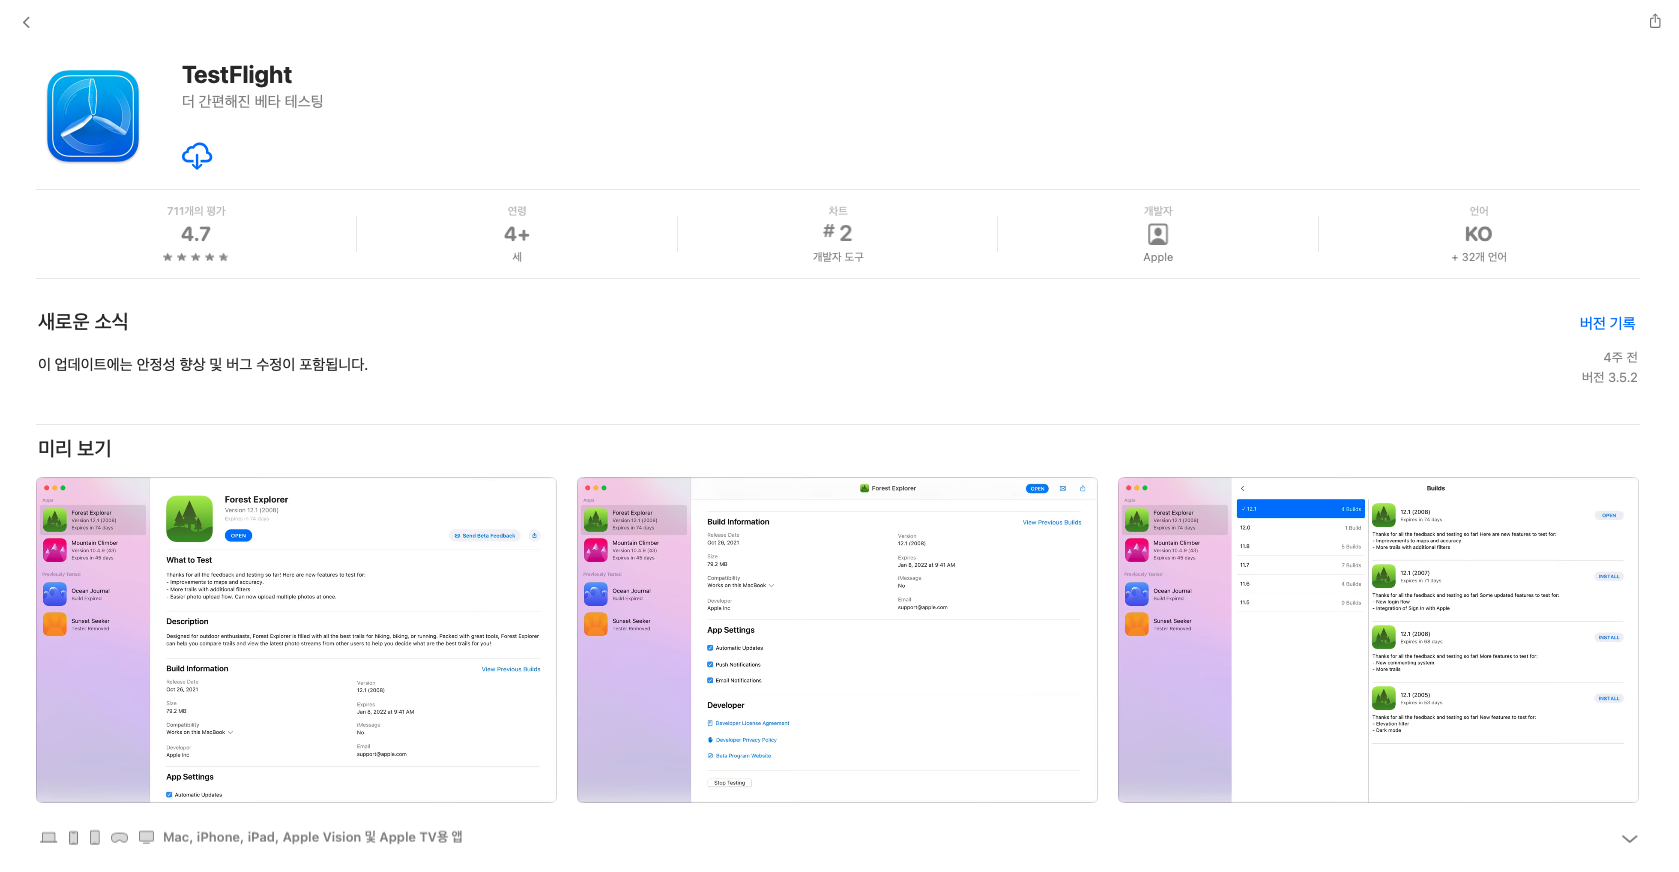Open 버전 기록 version history link

pos(1607,323)
